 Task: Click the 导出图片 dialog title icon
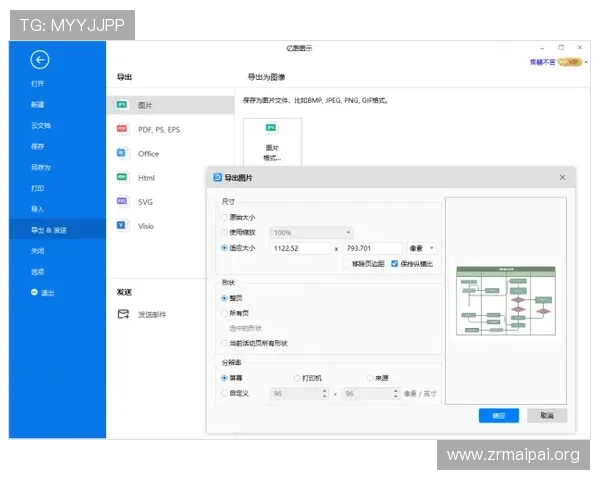(x=217, y=177)
